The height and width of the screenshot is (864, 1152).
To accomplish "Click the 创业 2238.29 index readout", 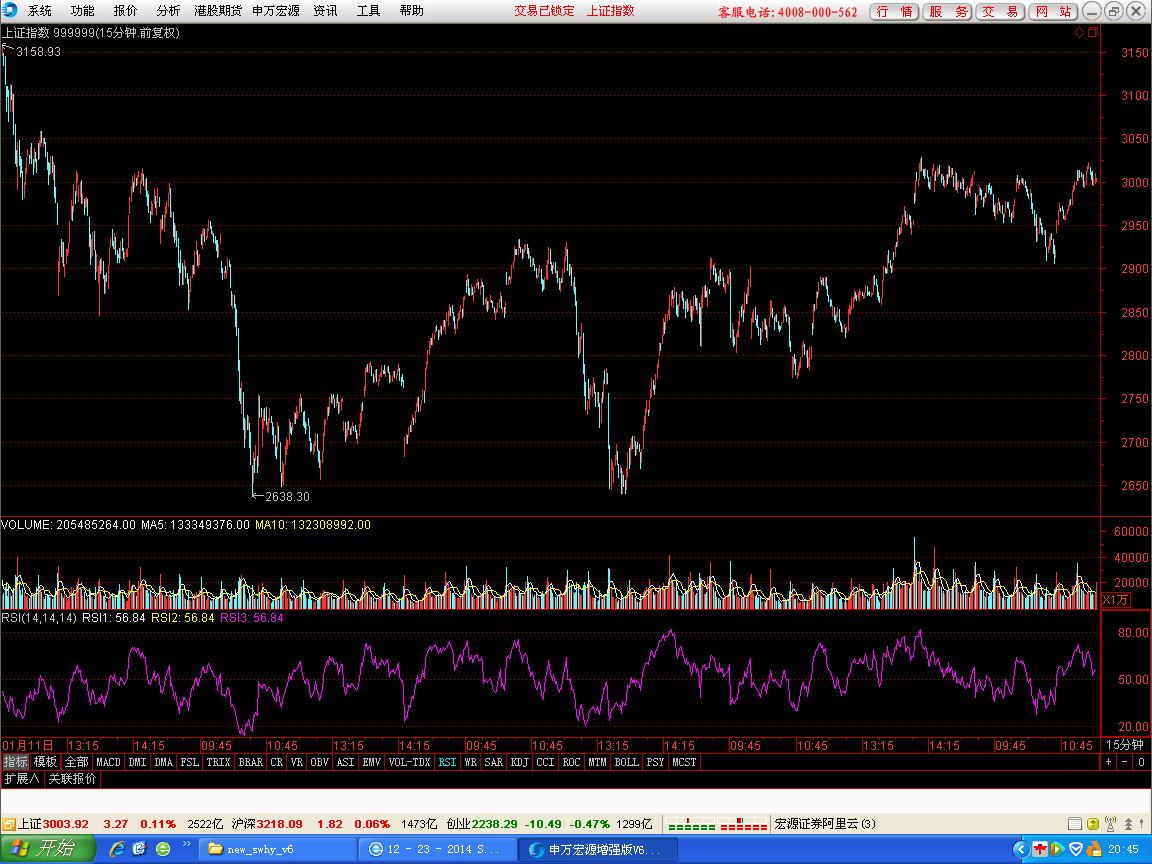I will pyautogui.click(x=482, y=824).
